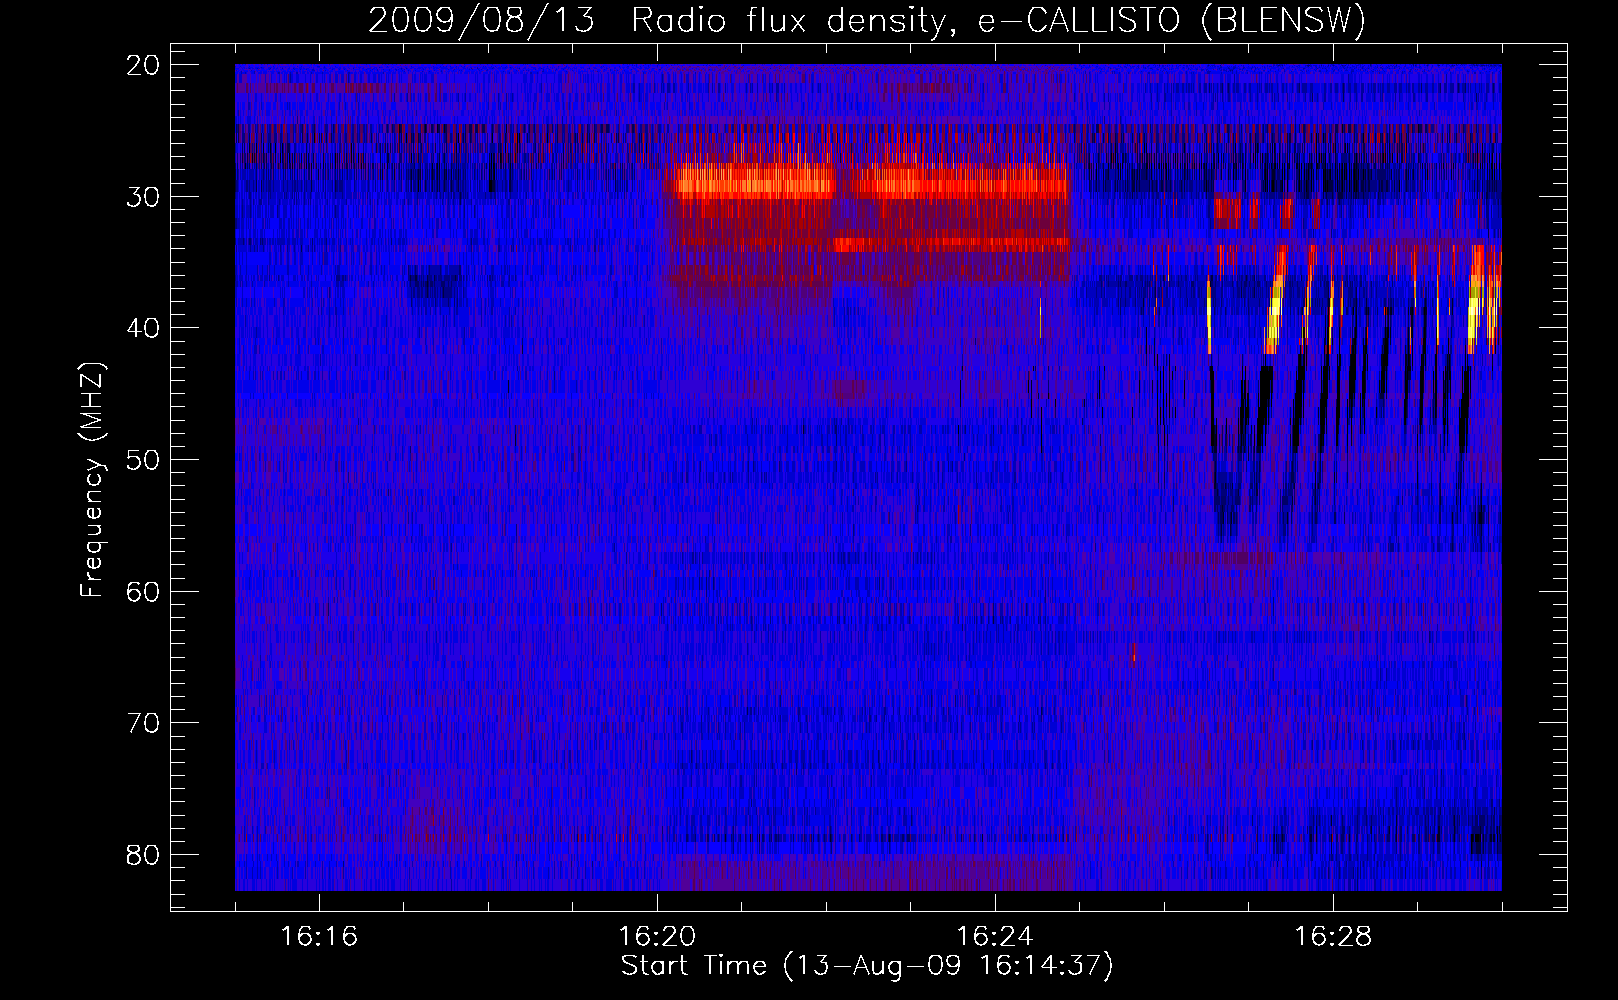Click the "Start Time (13-Aug-09 16:14:37)" axis label

click(x=867, y=966)
